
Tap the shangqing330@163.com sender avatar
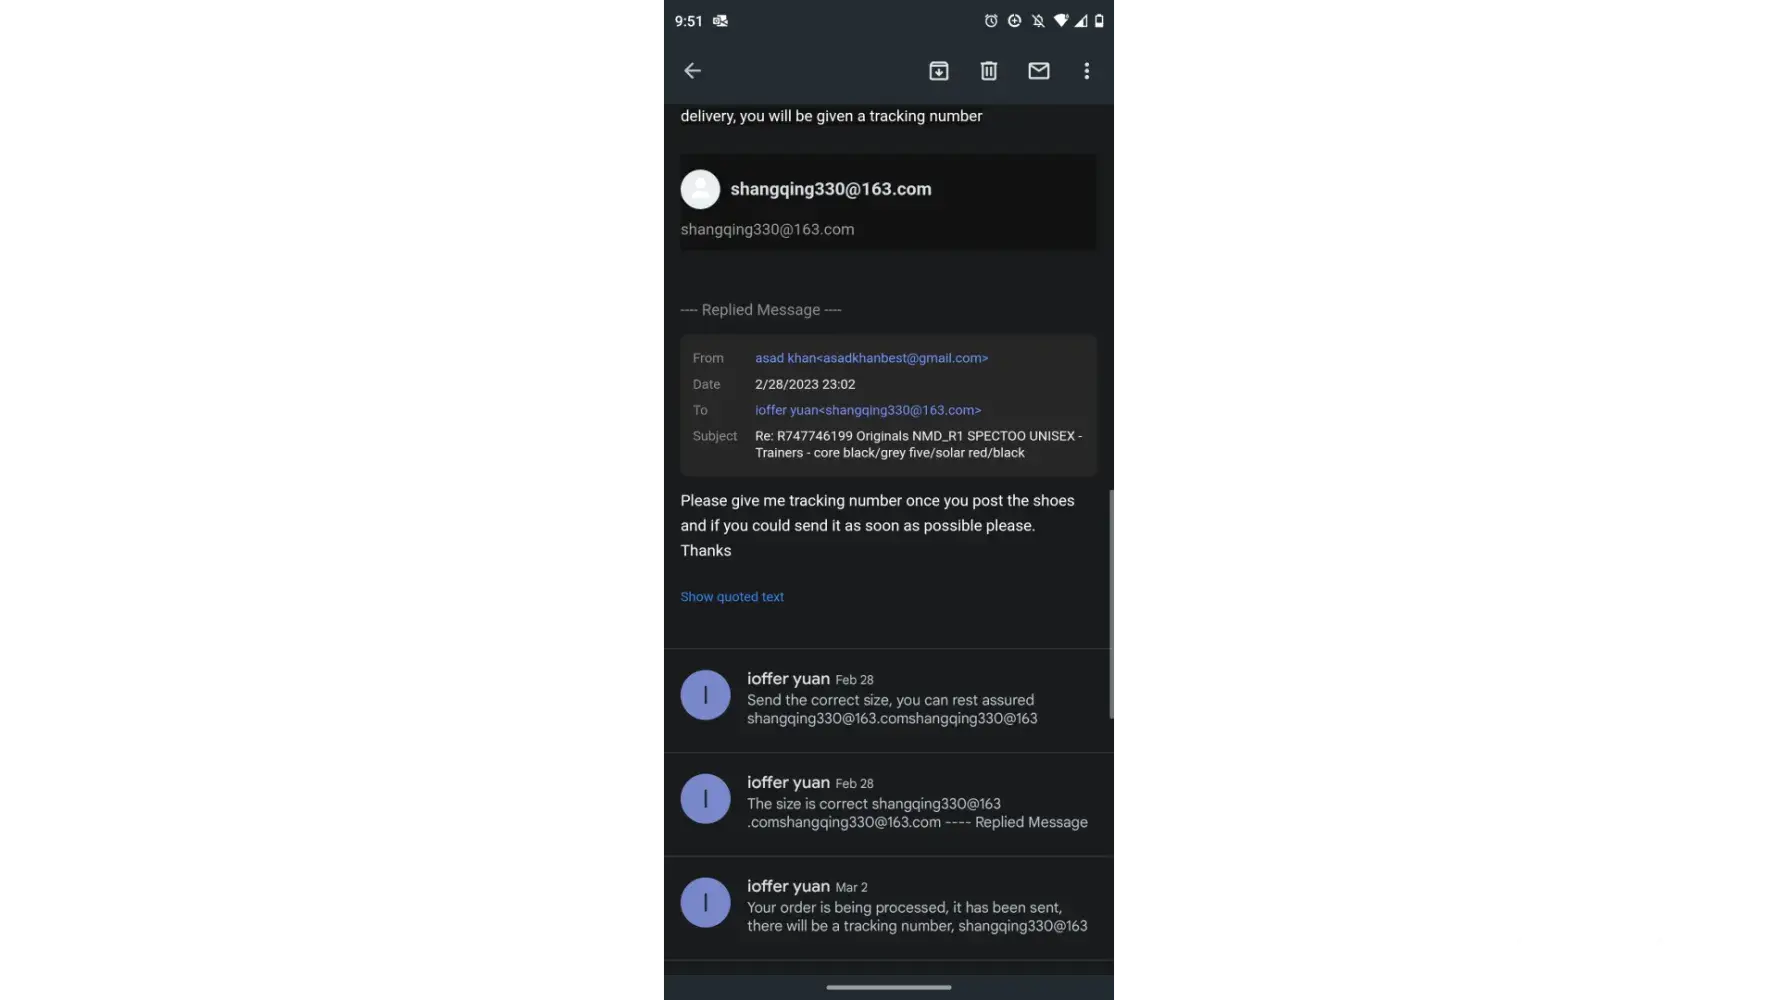700,189
